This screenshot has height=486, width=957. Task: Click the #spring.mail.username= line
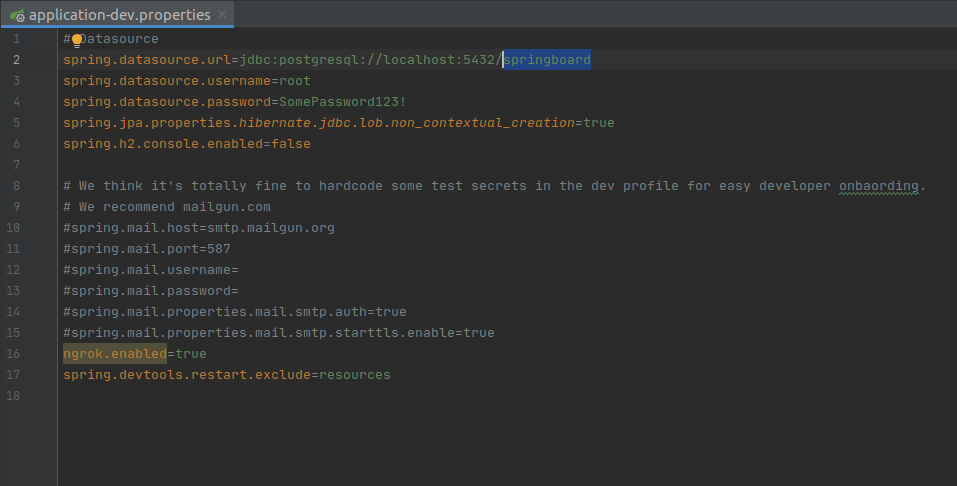[151, 269]
